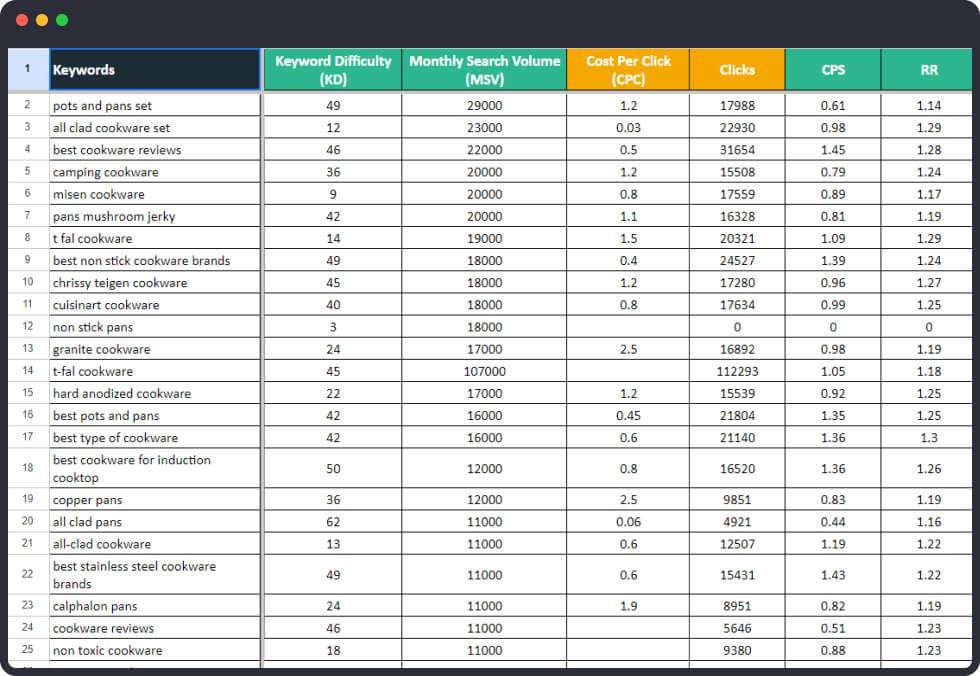Screen dimensions: 980x676
Task: Select the empty CPC cell for non stick pans
Action: tap(628, 327)
